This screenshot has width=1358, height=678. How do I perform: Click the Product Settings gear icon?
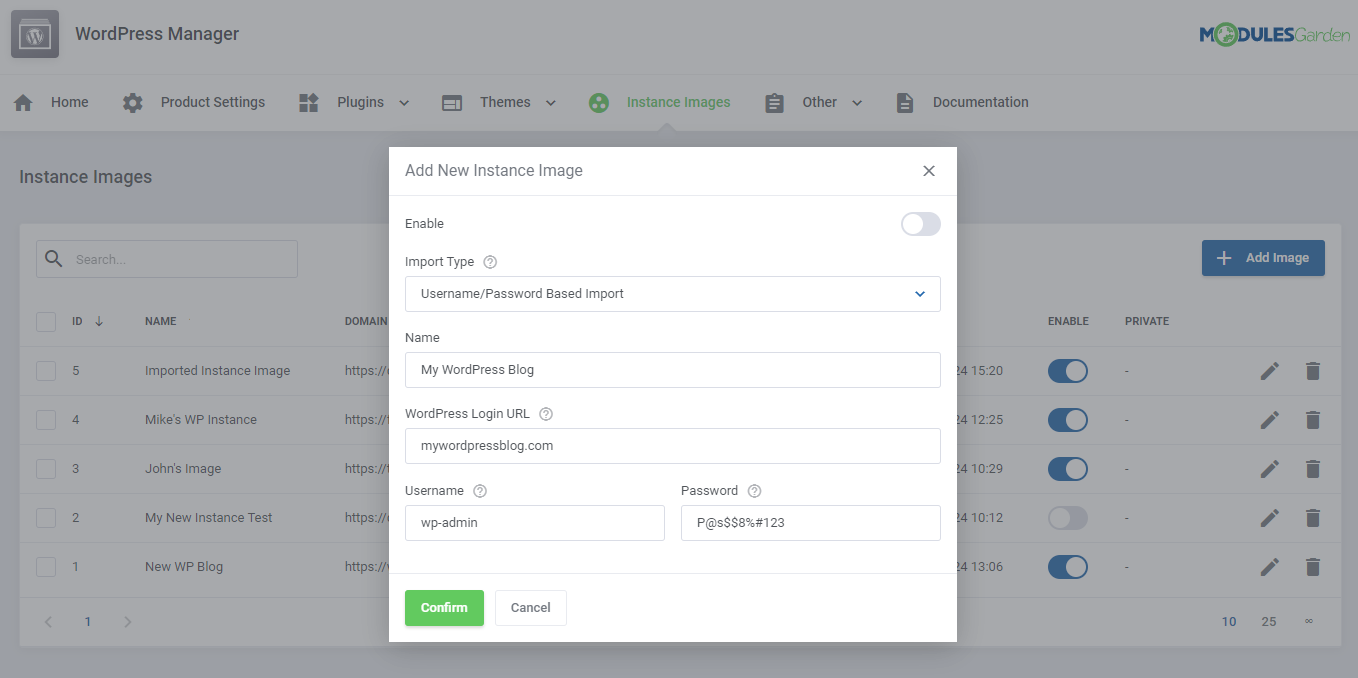133,101
